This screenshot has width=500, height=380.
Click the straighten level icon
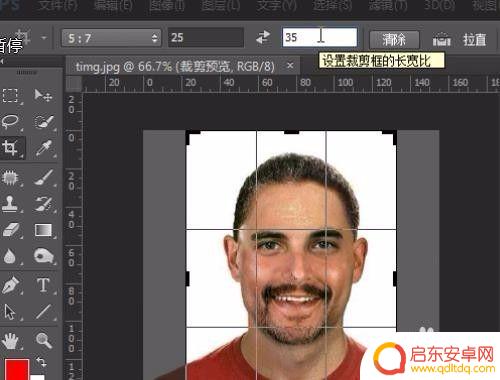tap(441, 39)
